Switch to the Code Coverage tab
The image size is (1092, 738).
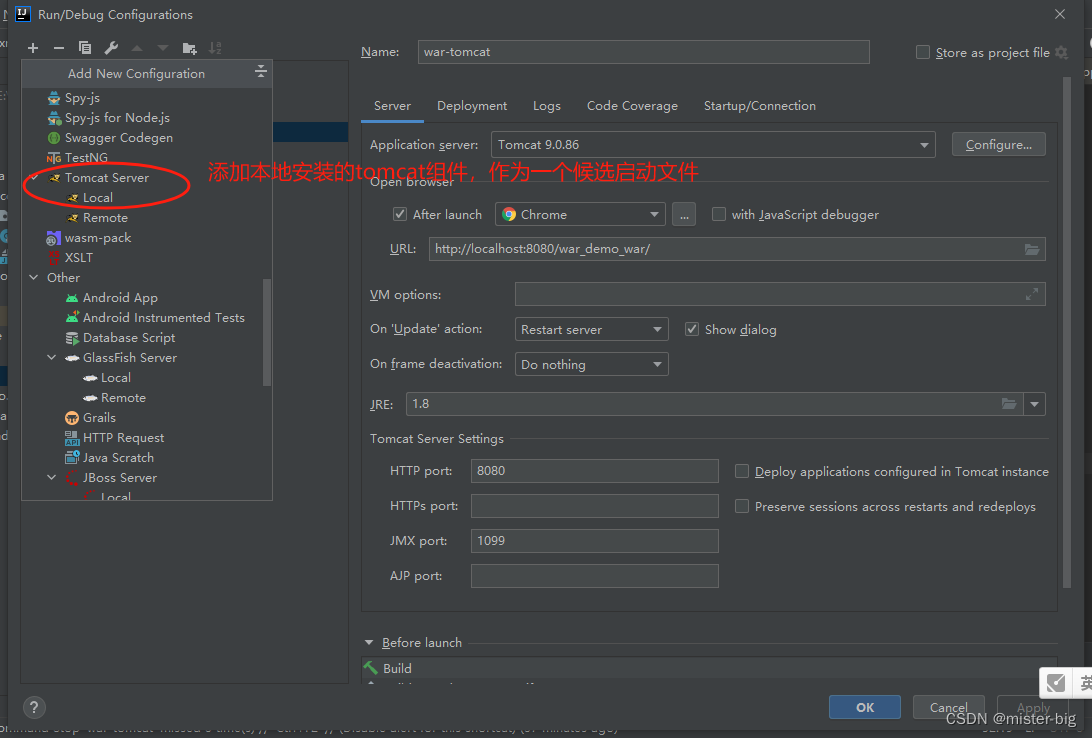click(x=632, y=105)
